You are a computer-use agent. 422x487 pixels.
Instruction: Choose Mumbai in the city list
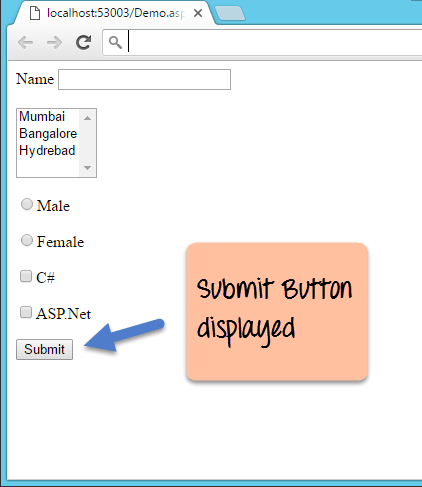(48, 117)
